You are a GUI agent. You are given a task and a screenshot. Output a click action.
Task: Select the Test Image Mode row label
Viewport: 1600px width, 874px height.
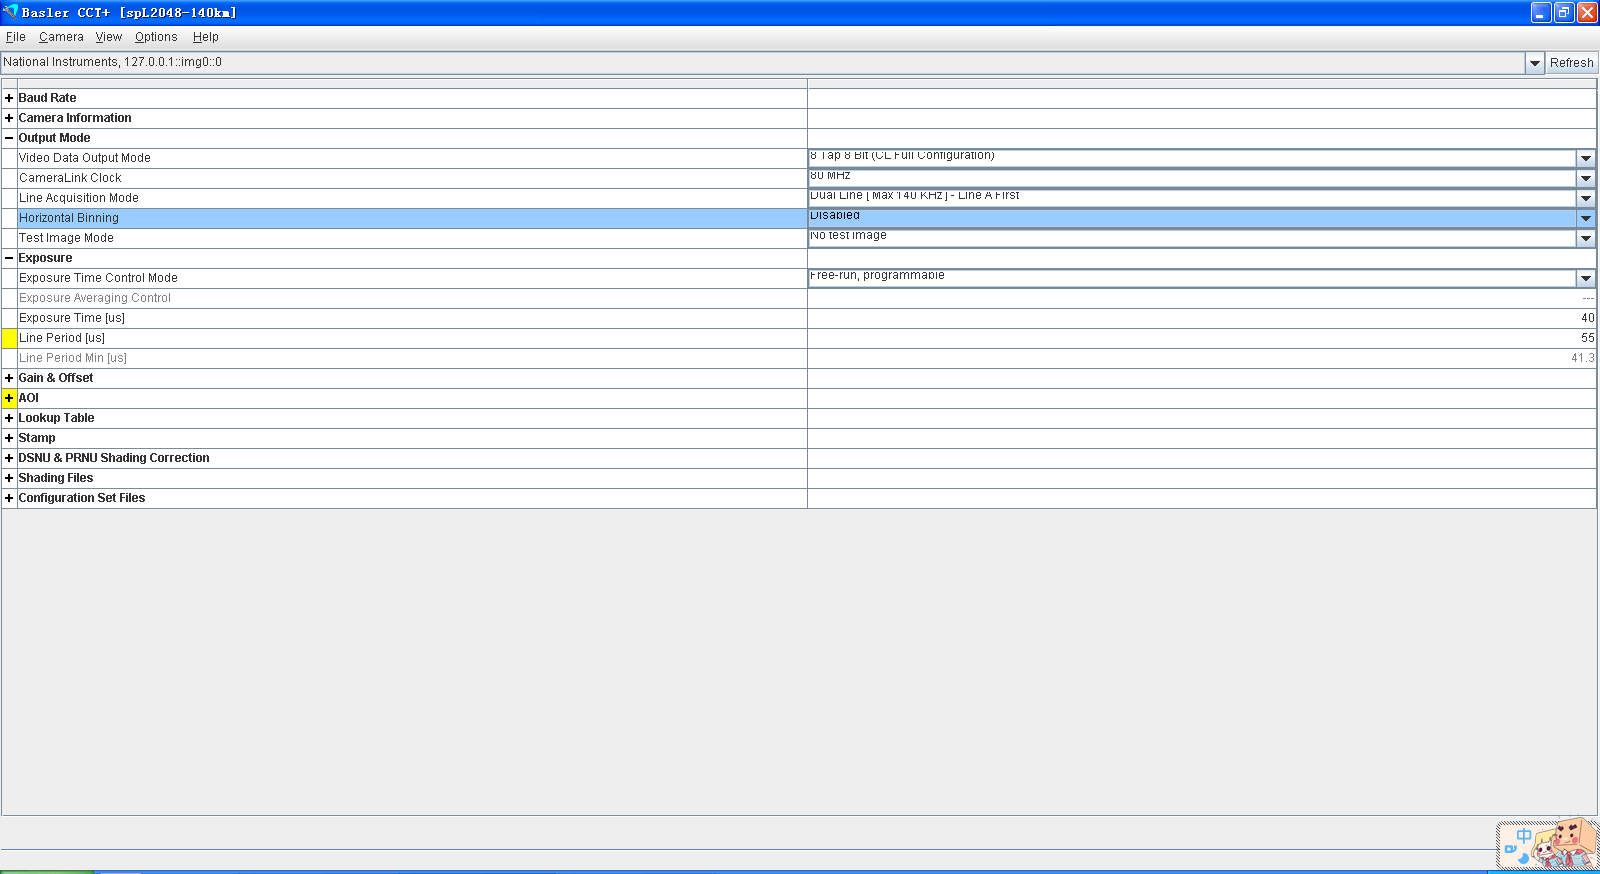point(66,238)
